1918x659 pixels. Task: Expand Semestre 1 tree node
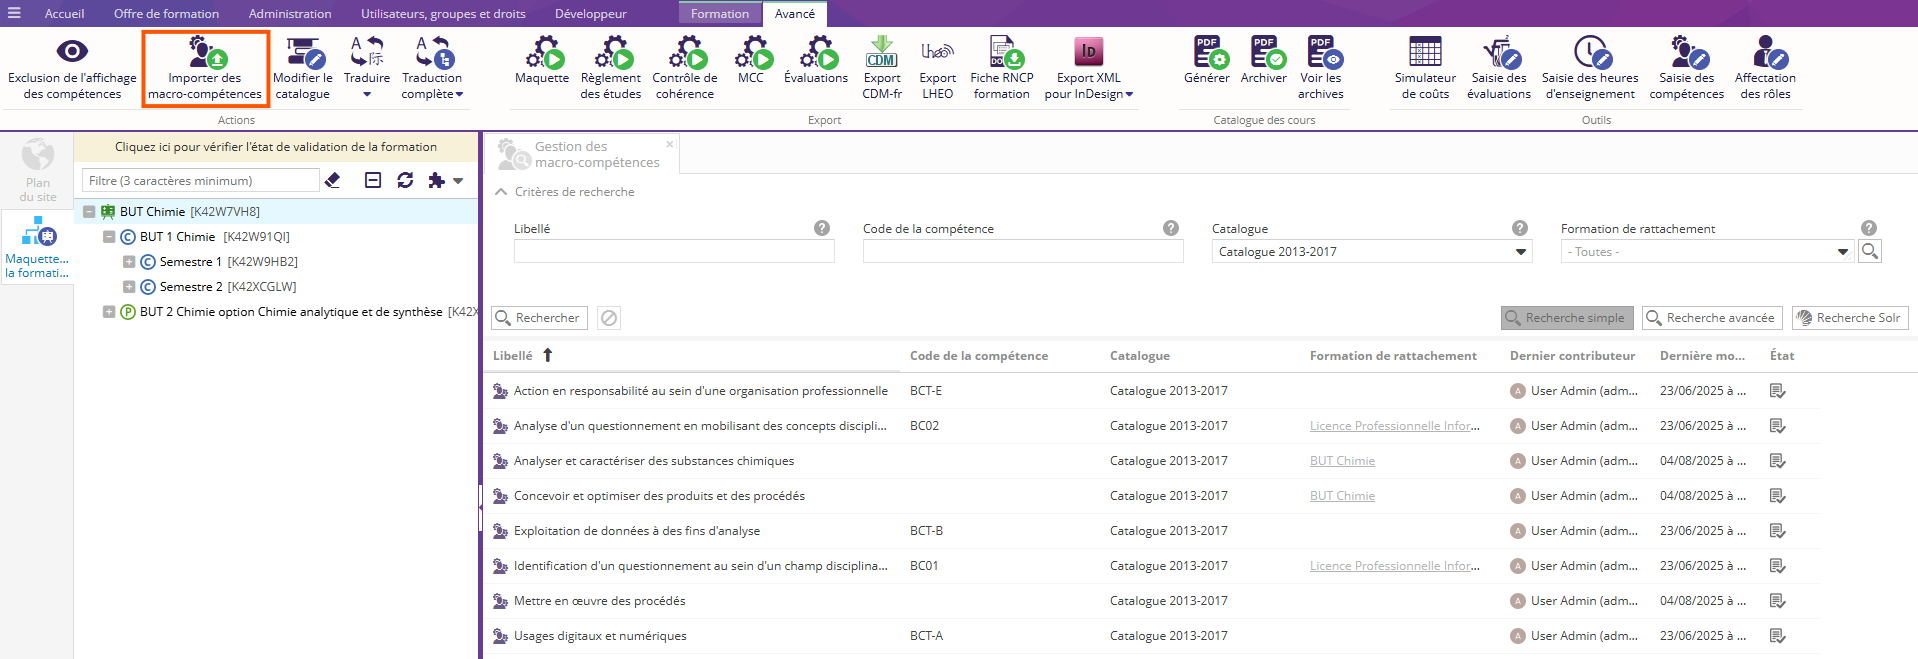pos(129,262)
